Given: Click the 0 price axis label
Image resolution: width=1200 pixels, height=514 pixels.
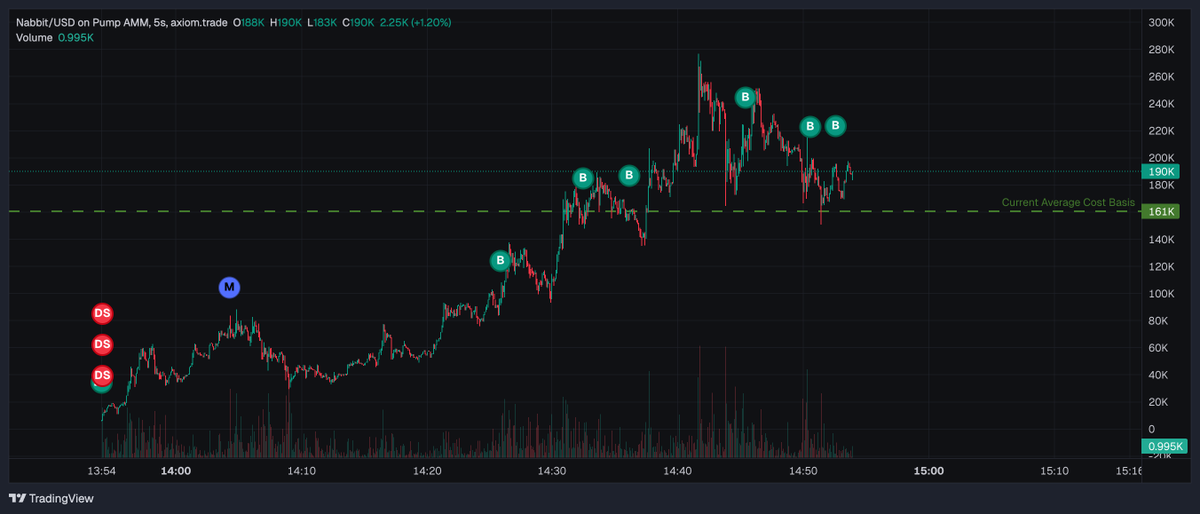Looking at the screenshot, I should pos(1153,429).
